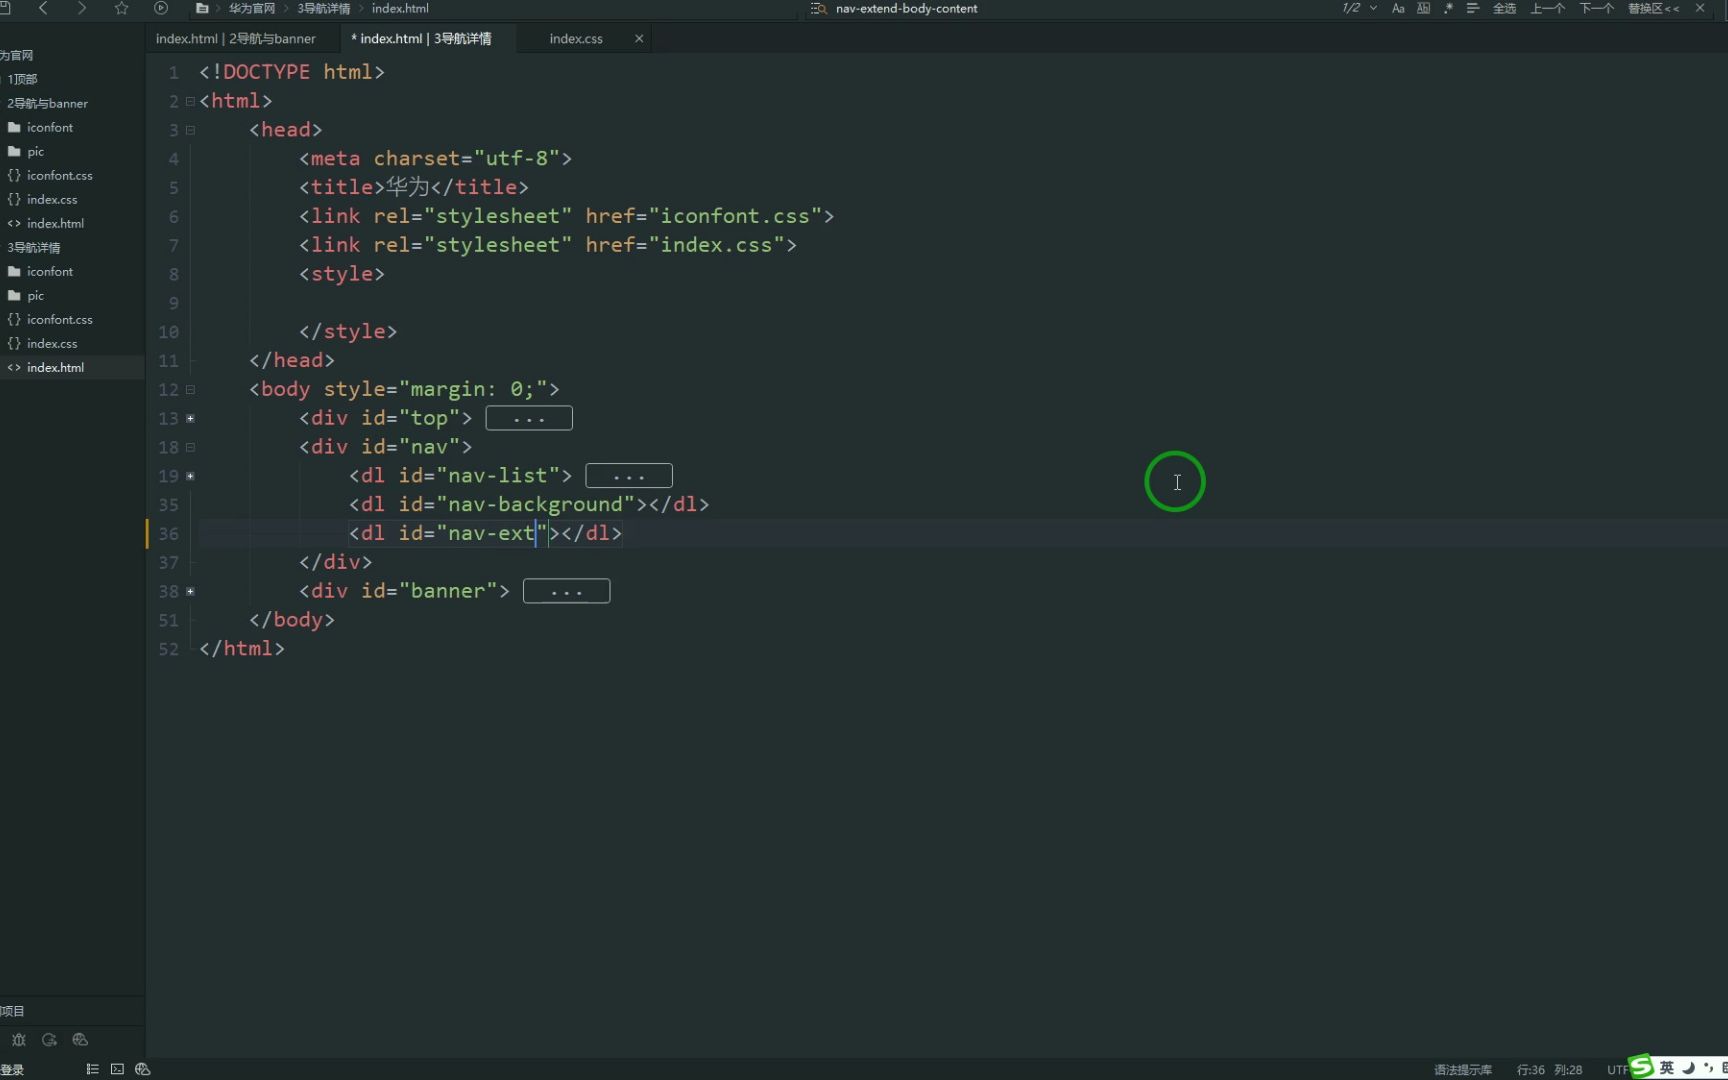Screen dimensions: 1728x1080
Task: Enable regular expression search mode
Action: tap(1447, 8)
